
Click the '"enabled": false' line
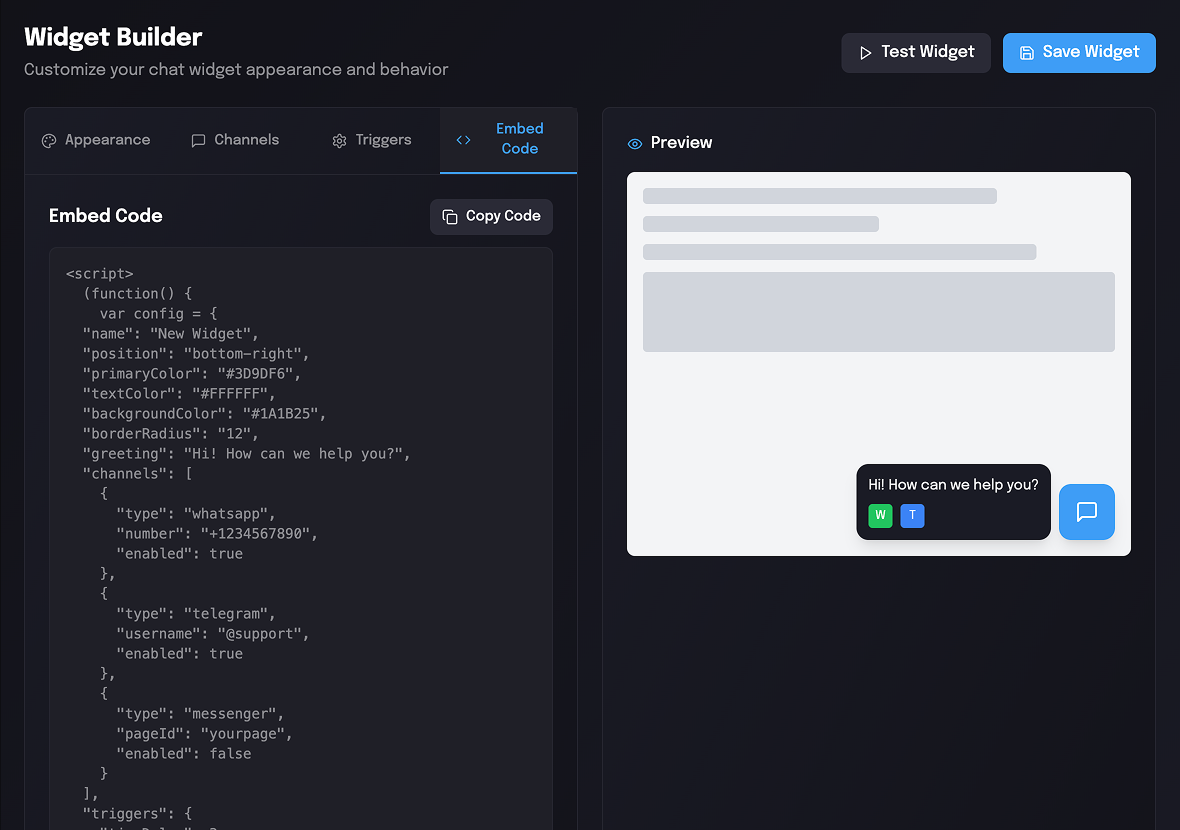point(184,754)
